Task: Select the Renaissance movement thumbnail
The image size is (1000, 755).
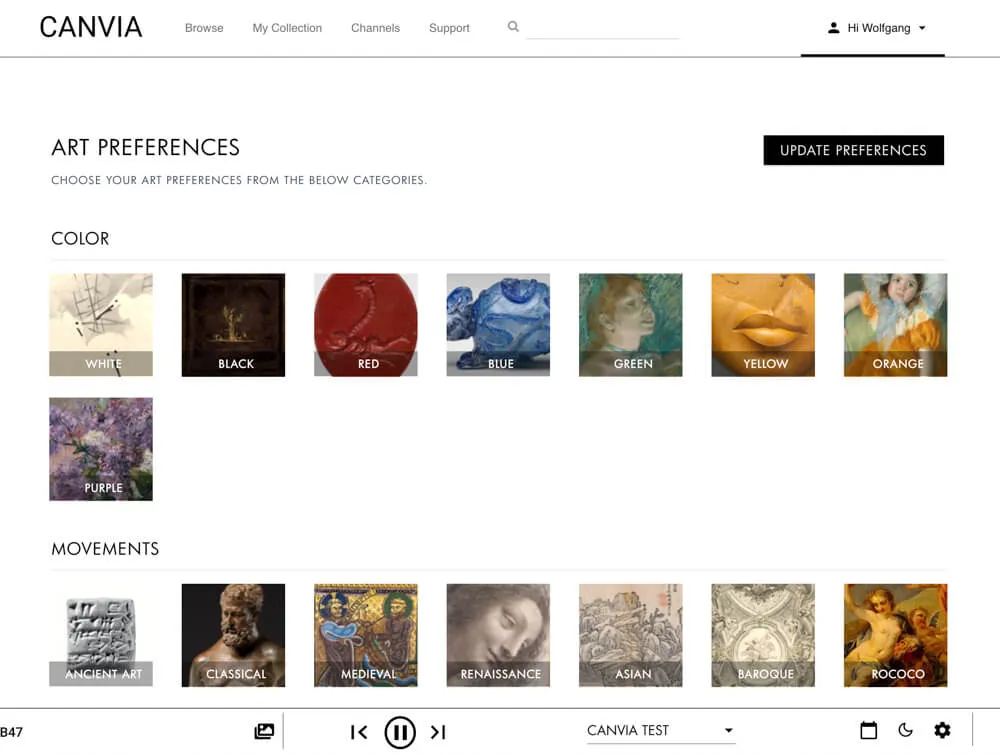Action: [498, 635]
